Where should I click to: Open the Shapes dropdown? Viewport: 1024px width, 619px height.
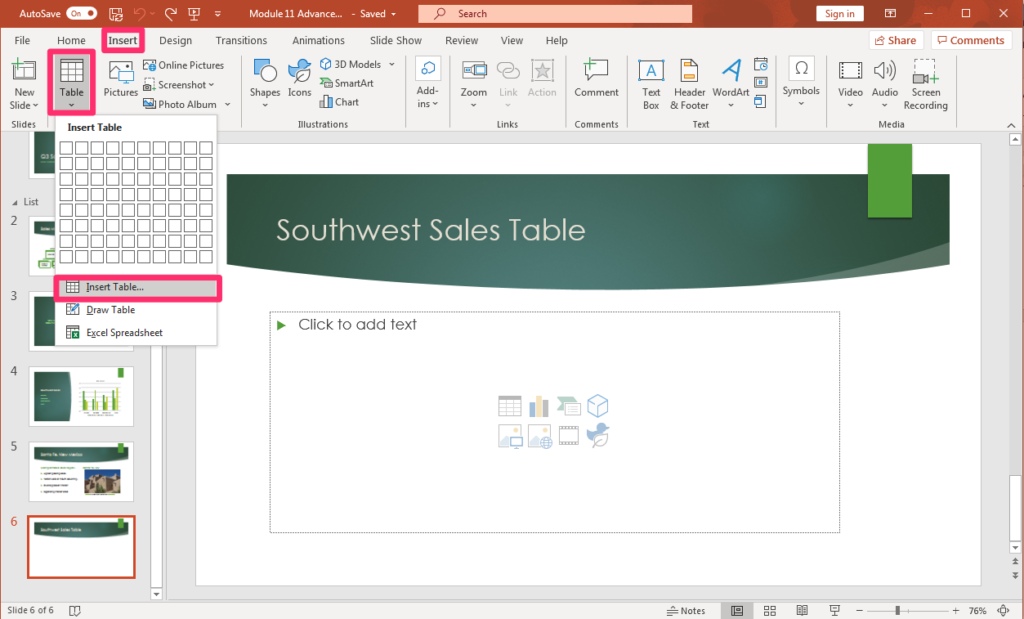(x=264, y=84)
